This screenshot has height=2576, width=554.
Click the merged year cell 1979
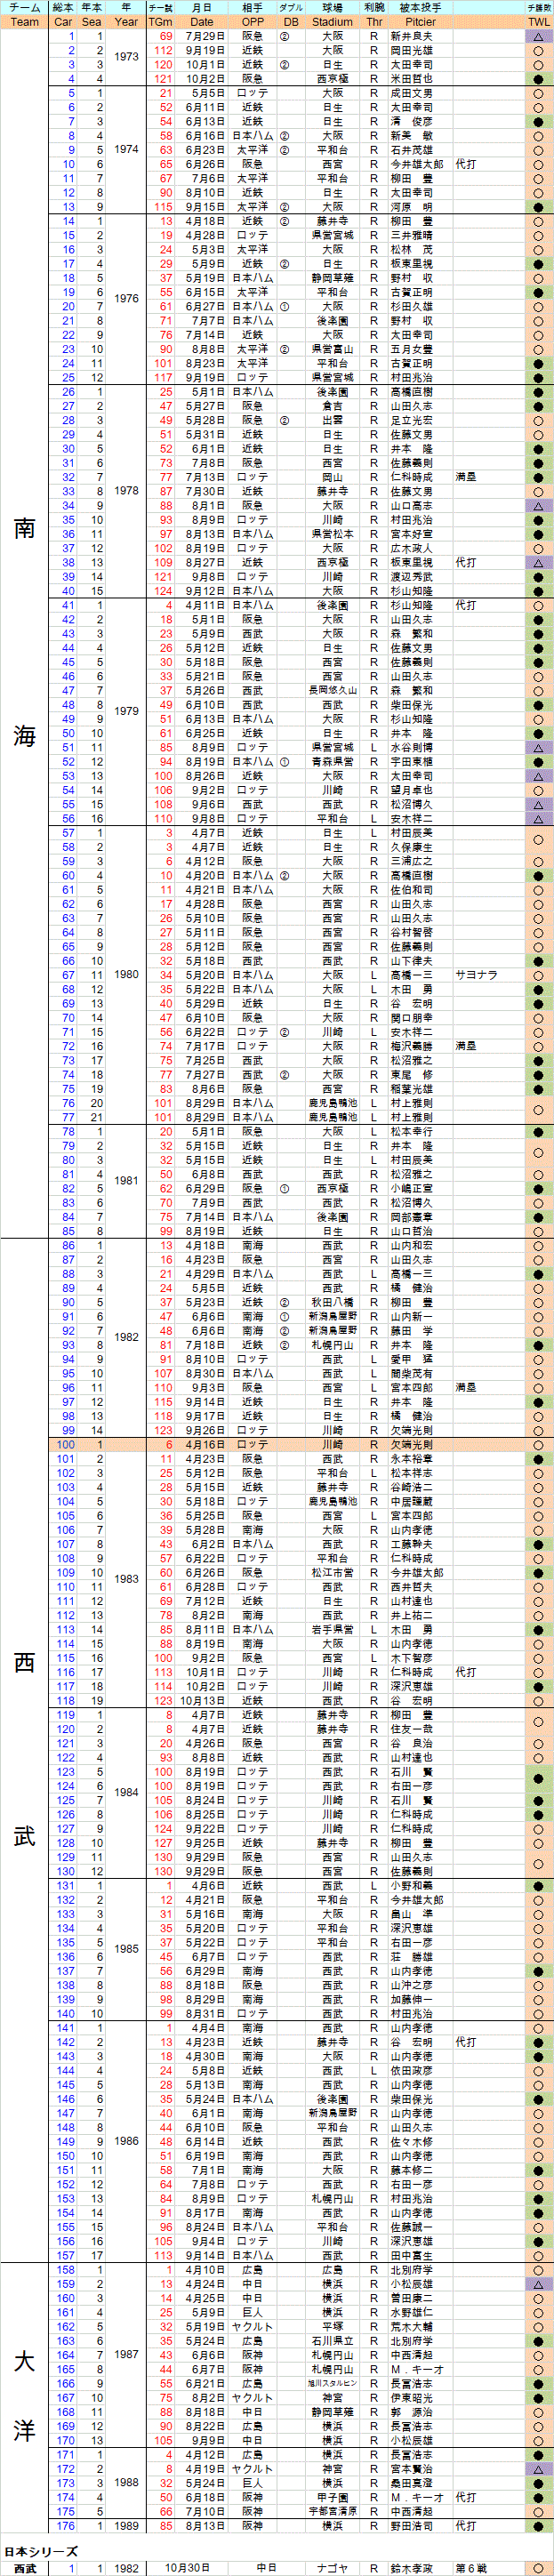(x=126, y=711)
